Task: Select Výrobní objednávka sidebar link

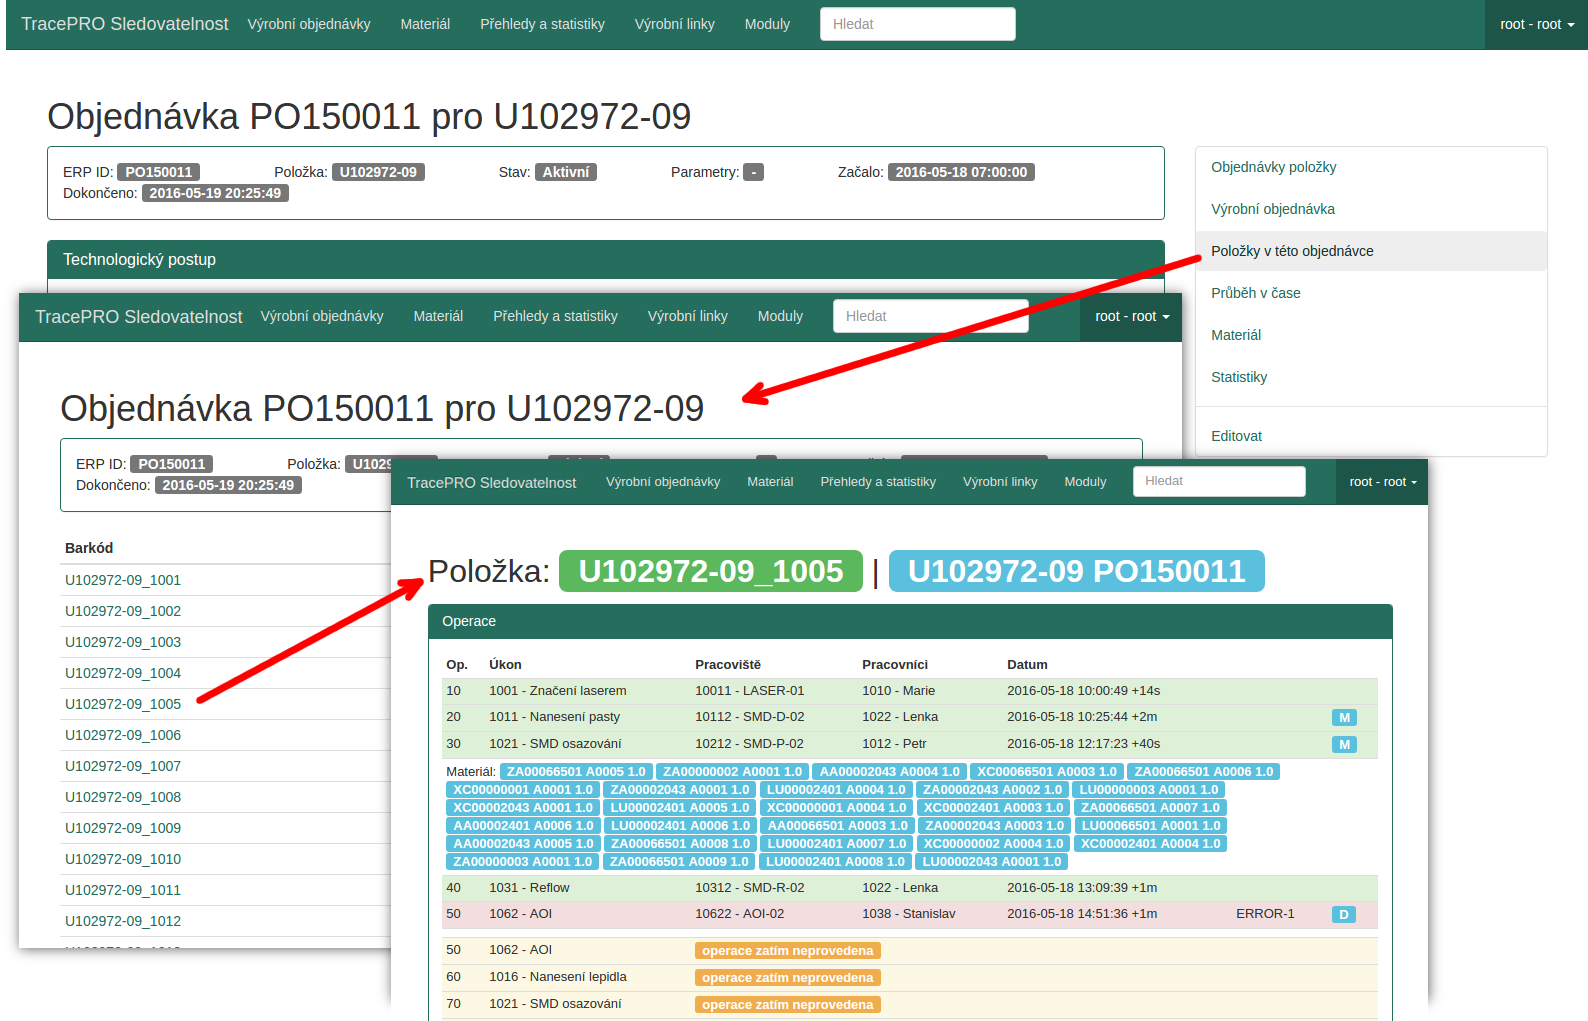Action: point(1371,209)
